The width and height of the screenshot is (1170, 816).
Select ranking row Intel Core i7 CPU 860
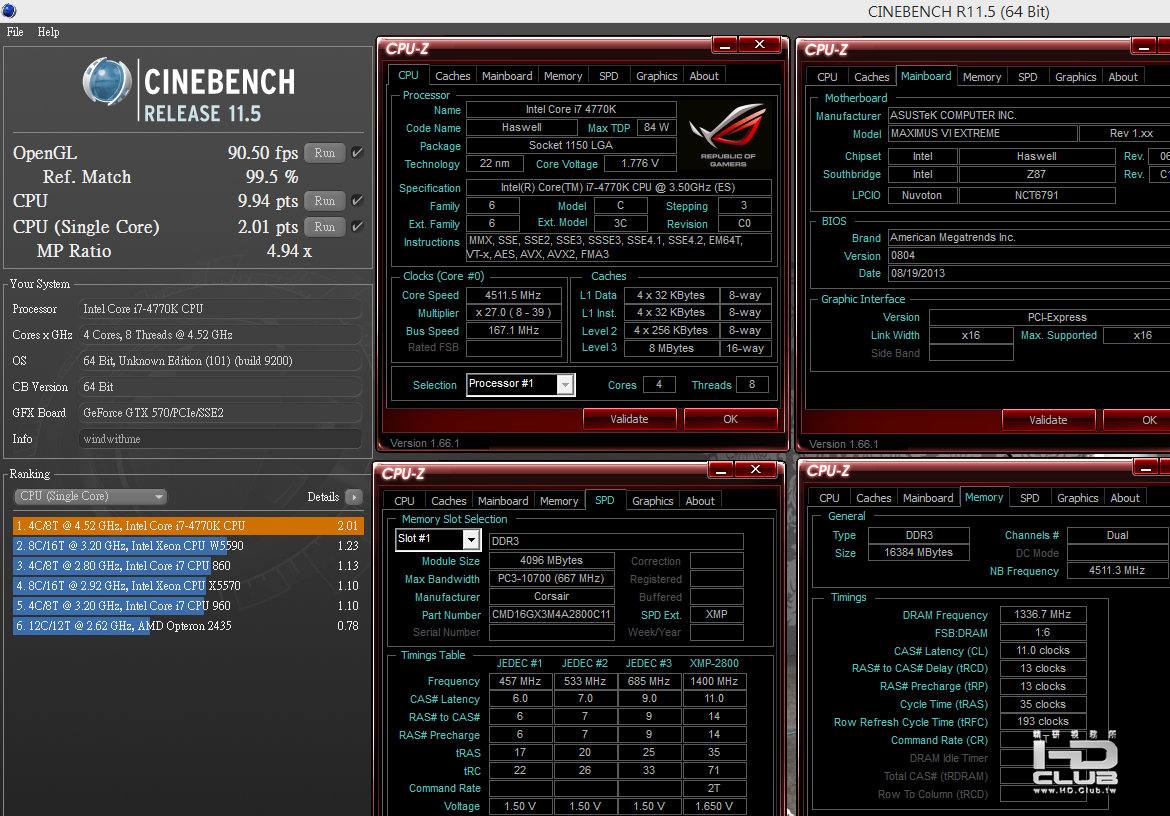tap(188, 566)
